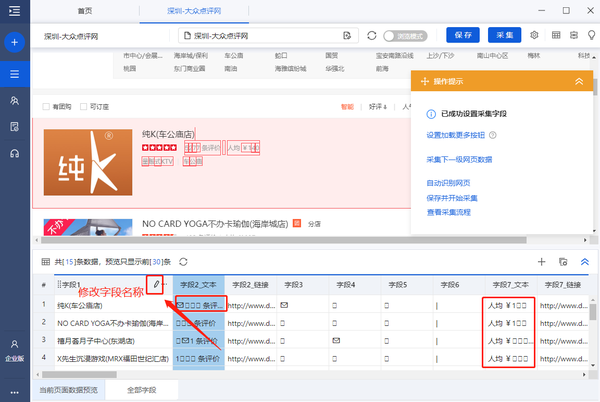The image size is (600, 402).
Task: Click the 采集下一级网页数据 link
Action: coord(459,159)
